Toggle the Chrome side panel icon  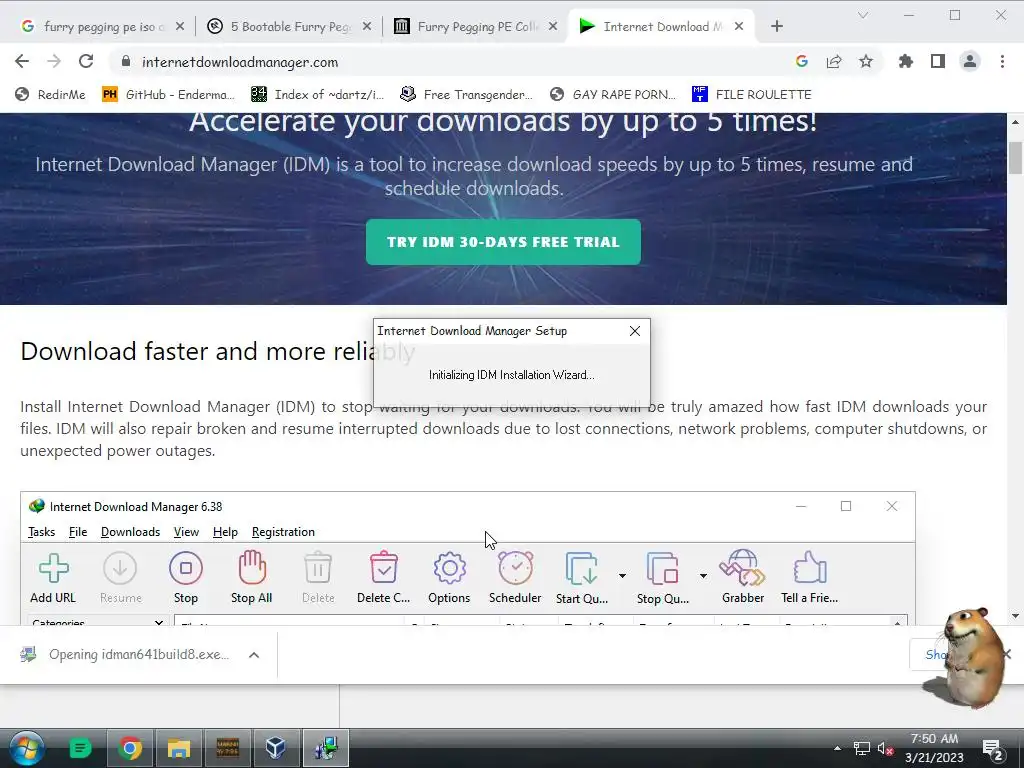click(x=938, y=61)
